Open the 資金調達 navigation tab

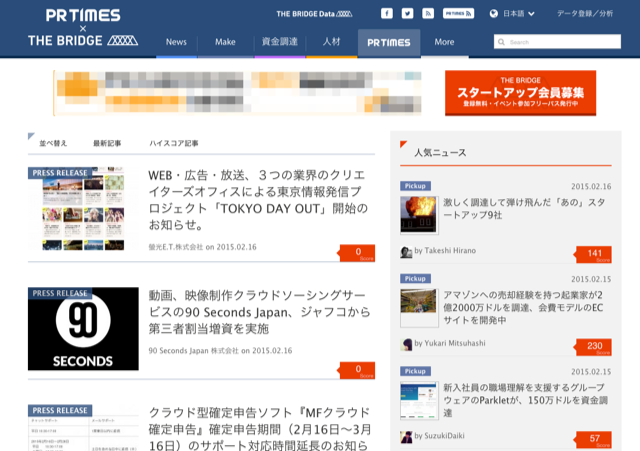tap(280, 42)
